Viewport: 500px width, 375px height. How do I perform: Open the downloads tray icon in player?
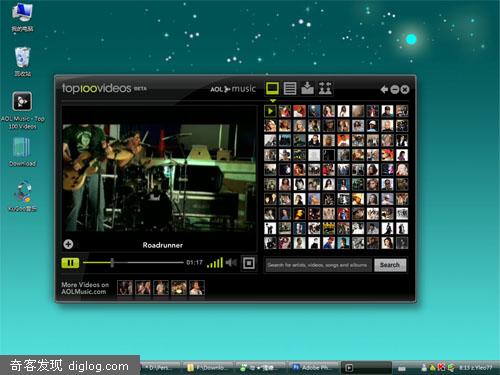click(307, 88)
